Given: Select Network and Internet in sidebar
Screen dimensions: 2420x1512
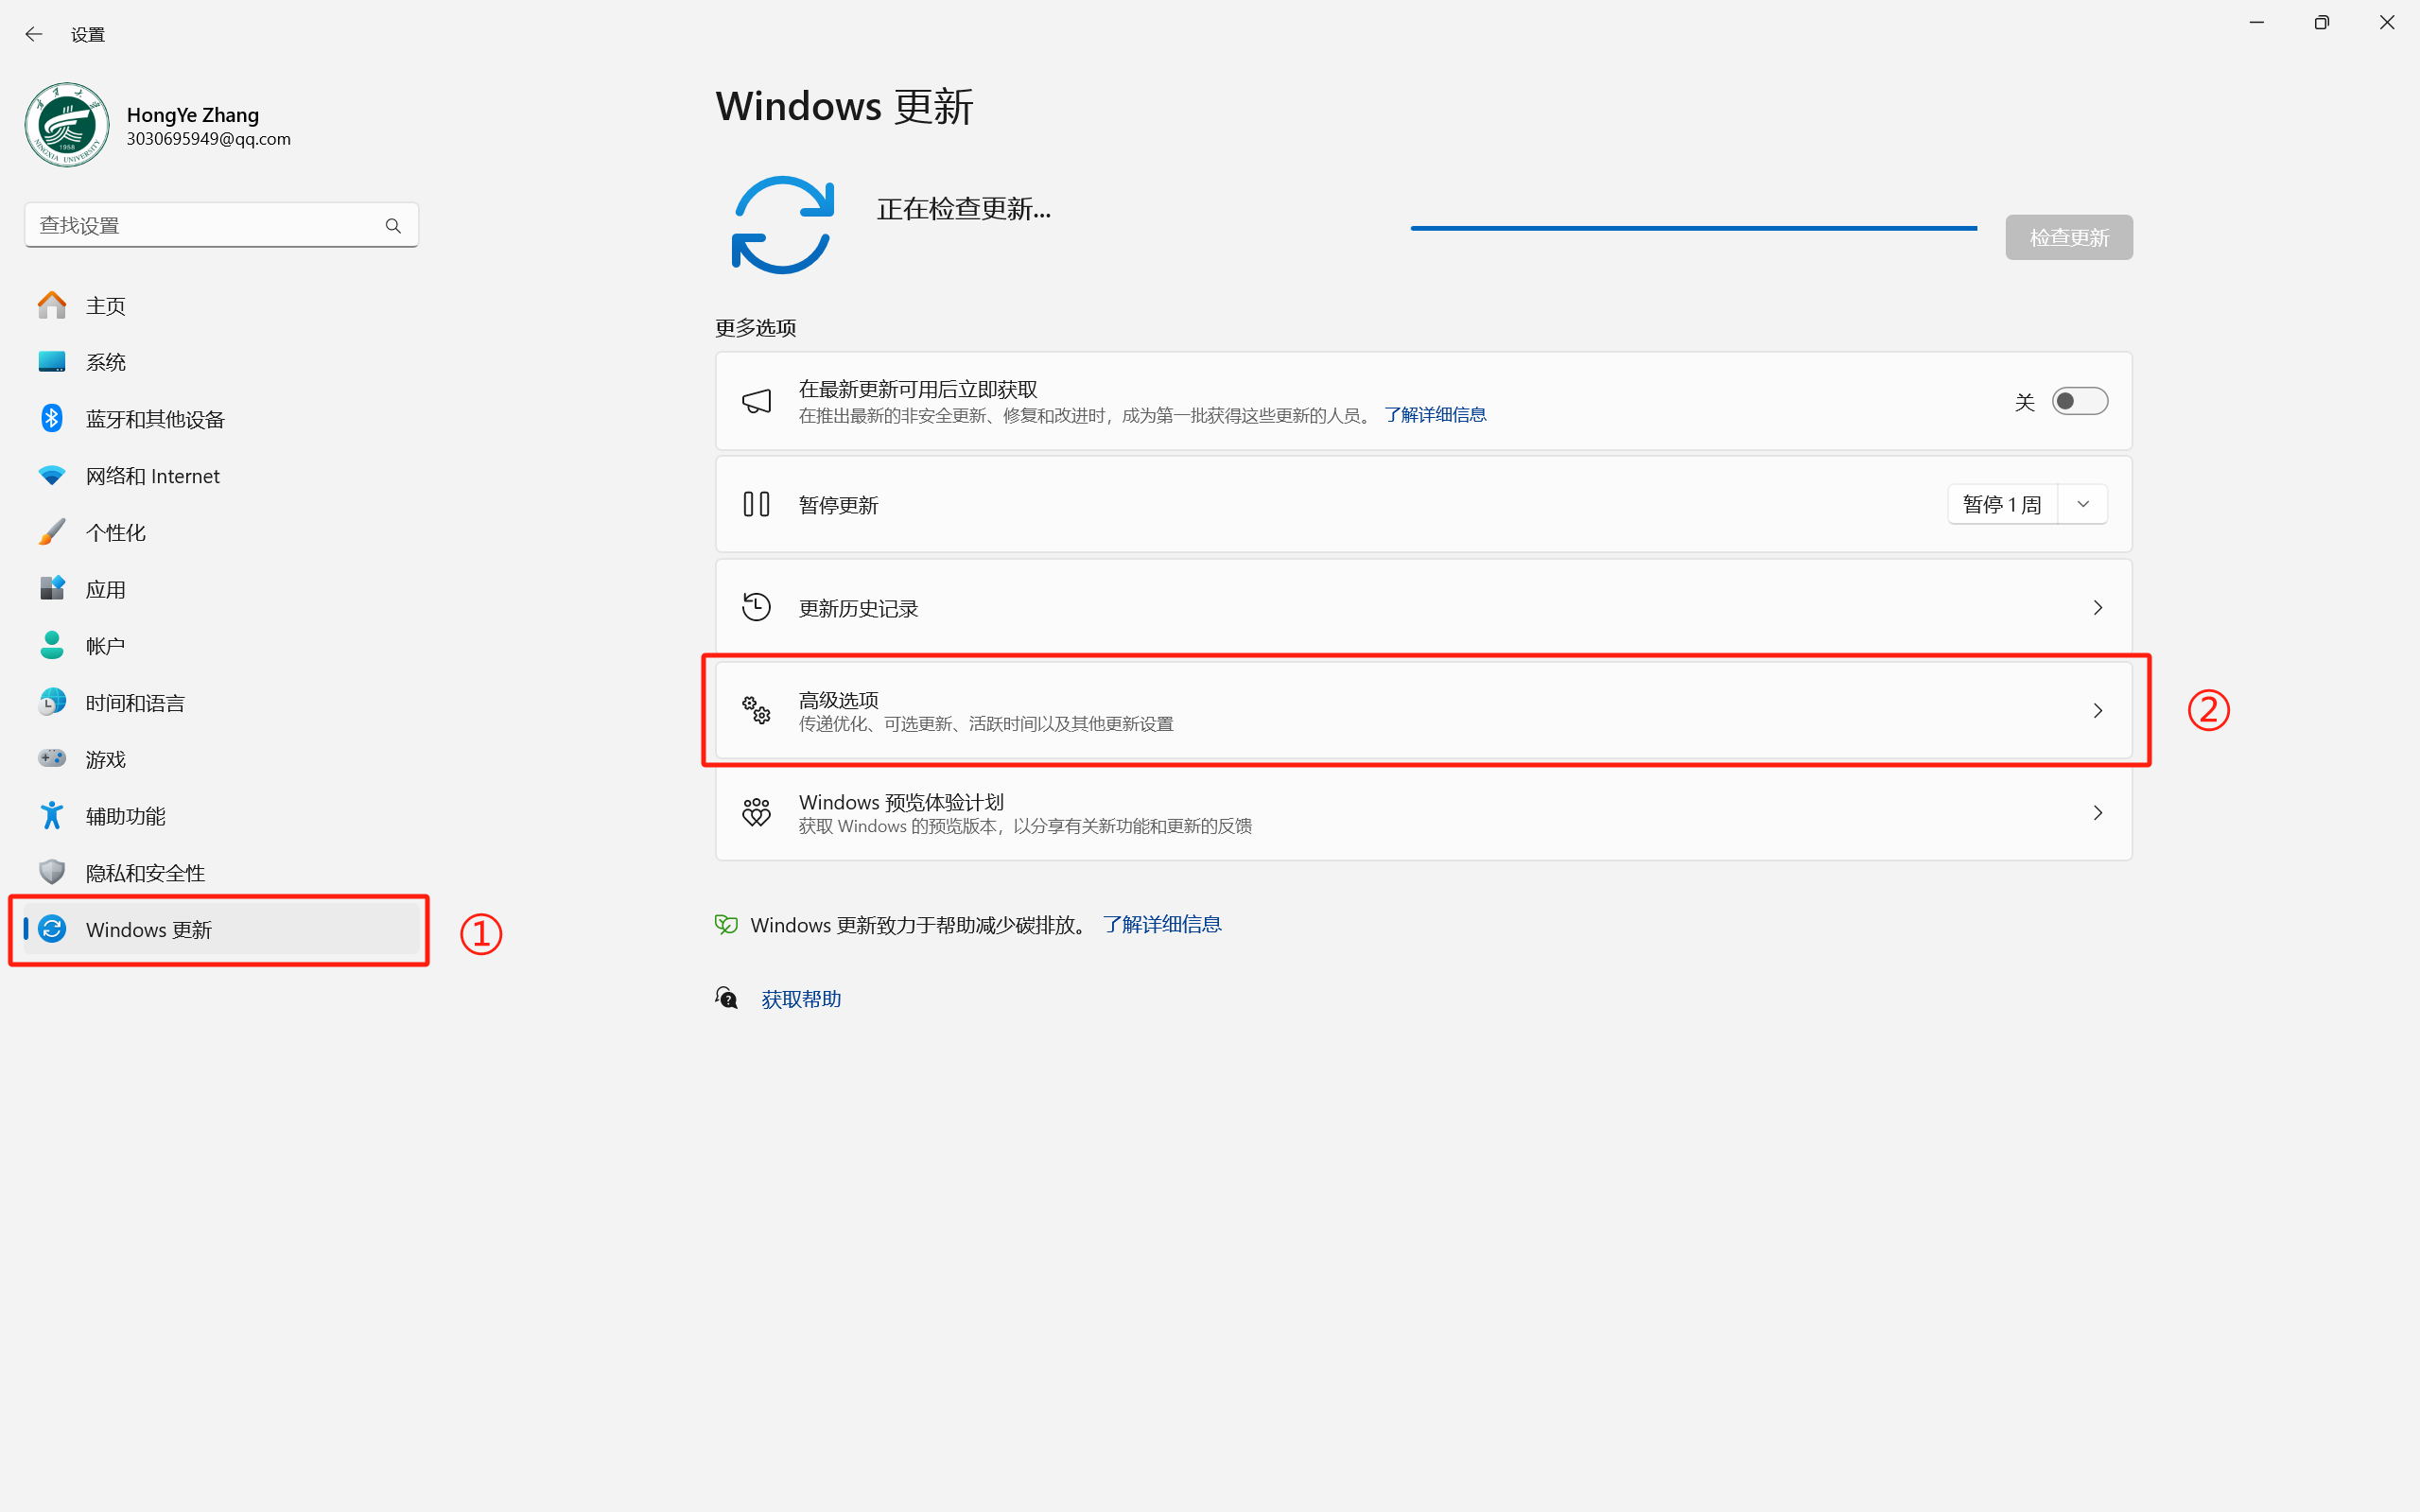Looking at the screenshot, I should point(152,476).
